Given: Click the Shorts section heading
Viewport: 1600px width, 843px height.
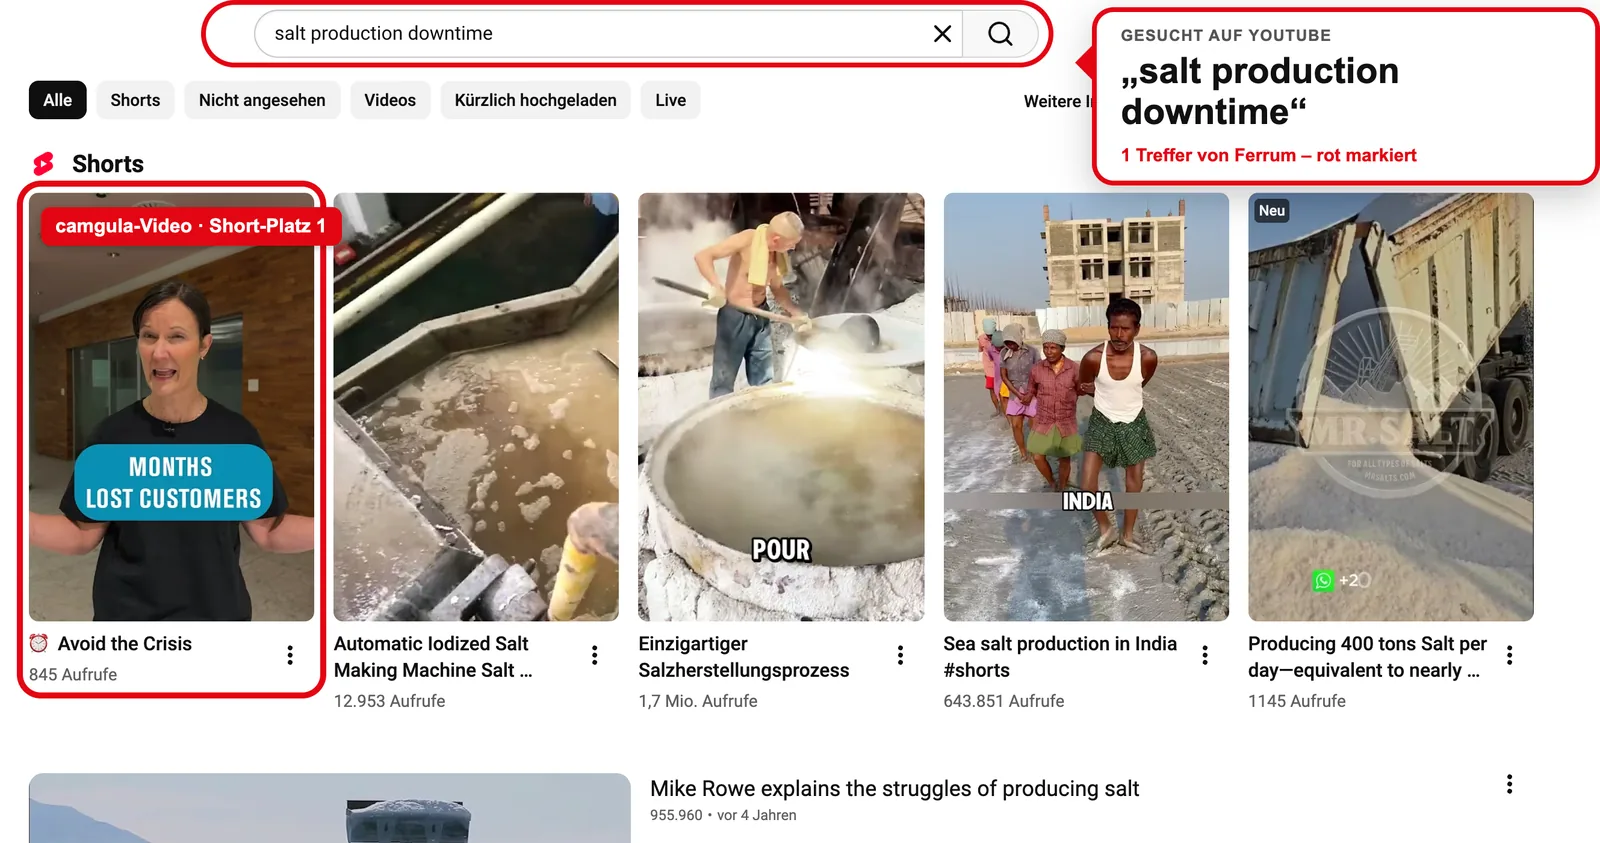Looking at the screenshot, I should [108, 164].
